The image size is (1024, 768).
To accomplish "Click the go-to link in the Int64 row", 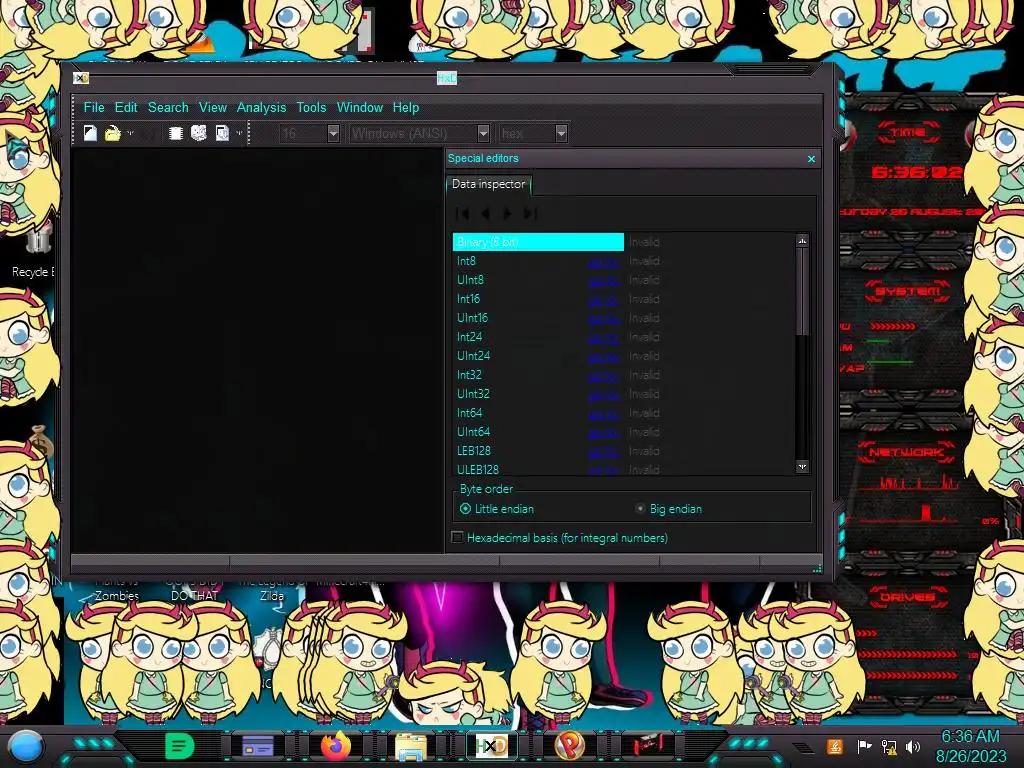I will 603,413.
